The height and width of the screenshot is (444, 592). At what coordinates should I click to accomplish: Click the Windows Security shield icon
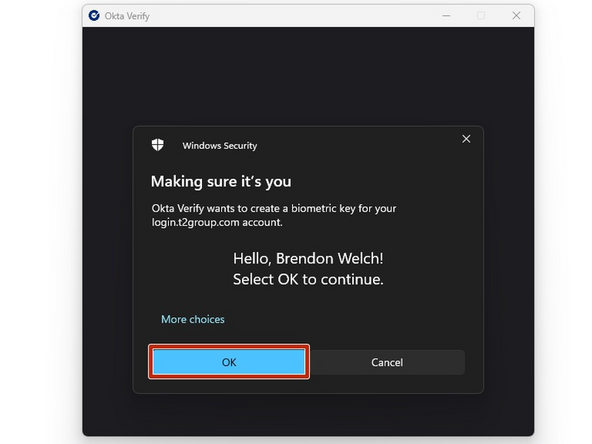(158, 145)
